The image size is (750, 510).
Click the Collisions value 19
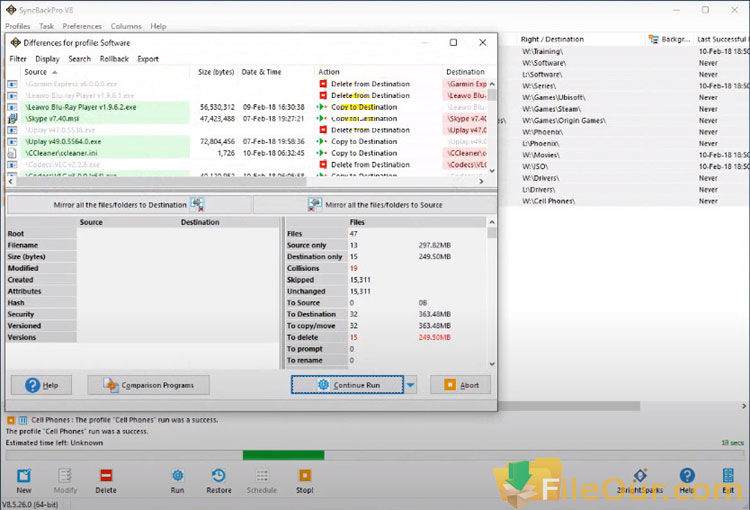coord(353,268)
